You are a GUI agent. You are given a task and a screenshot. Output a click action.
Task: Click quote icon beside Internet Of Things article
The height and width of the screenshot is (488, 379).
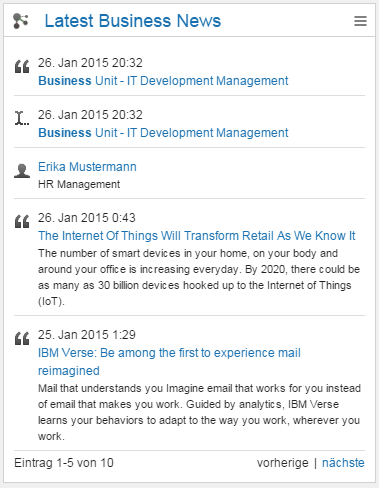pos(22,221)
